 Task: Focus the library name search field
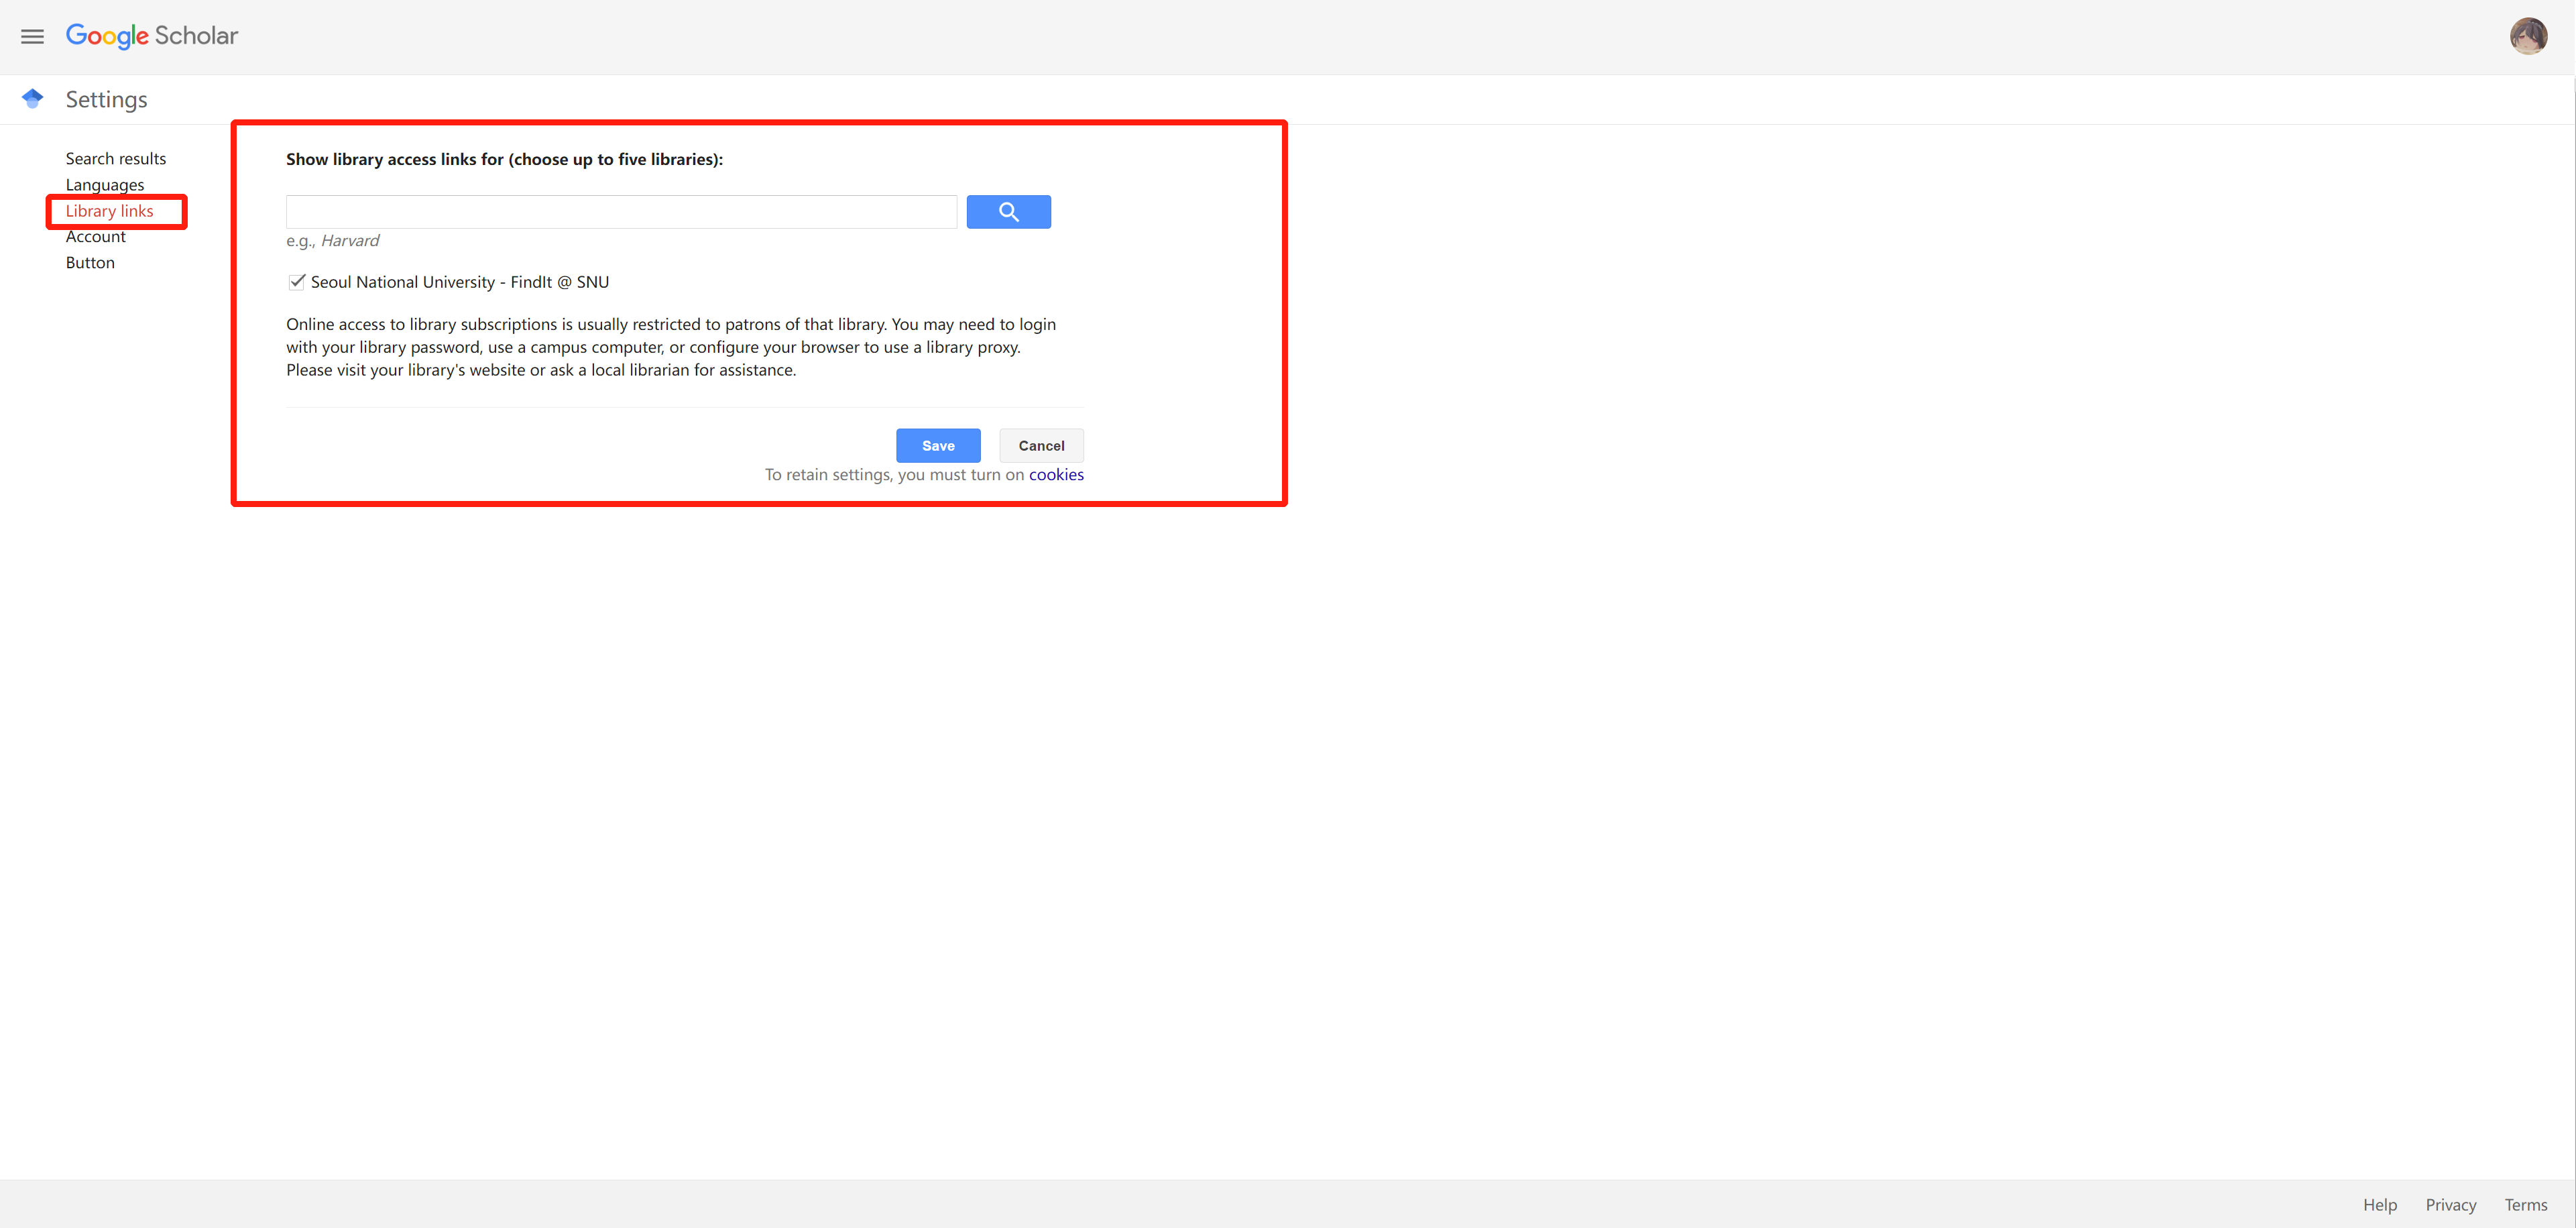click(621, 212)
